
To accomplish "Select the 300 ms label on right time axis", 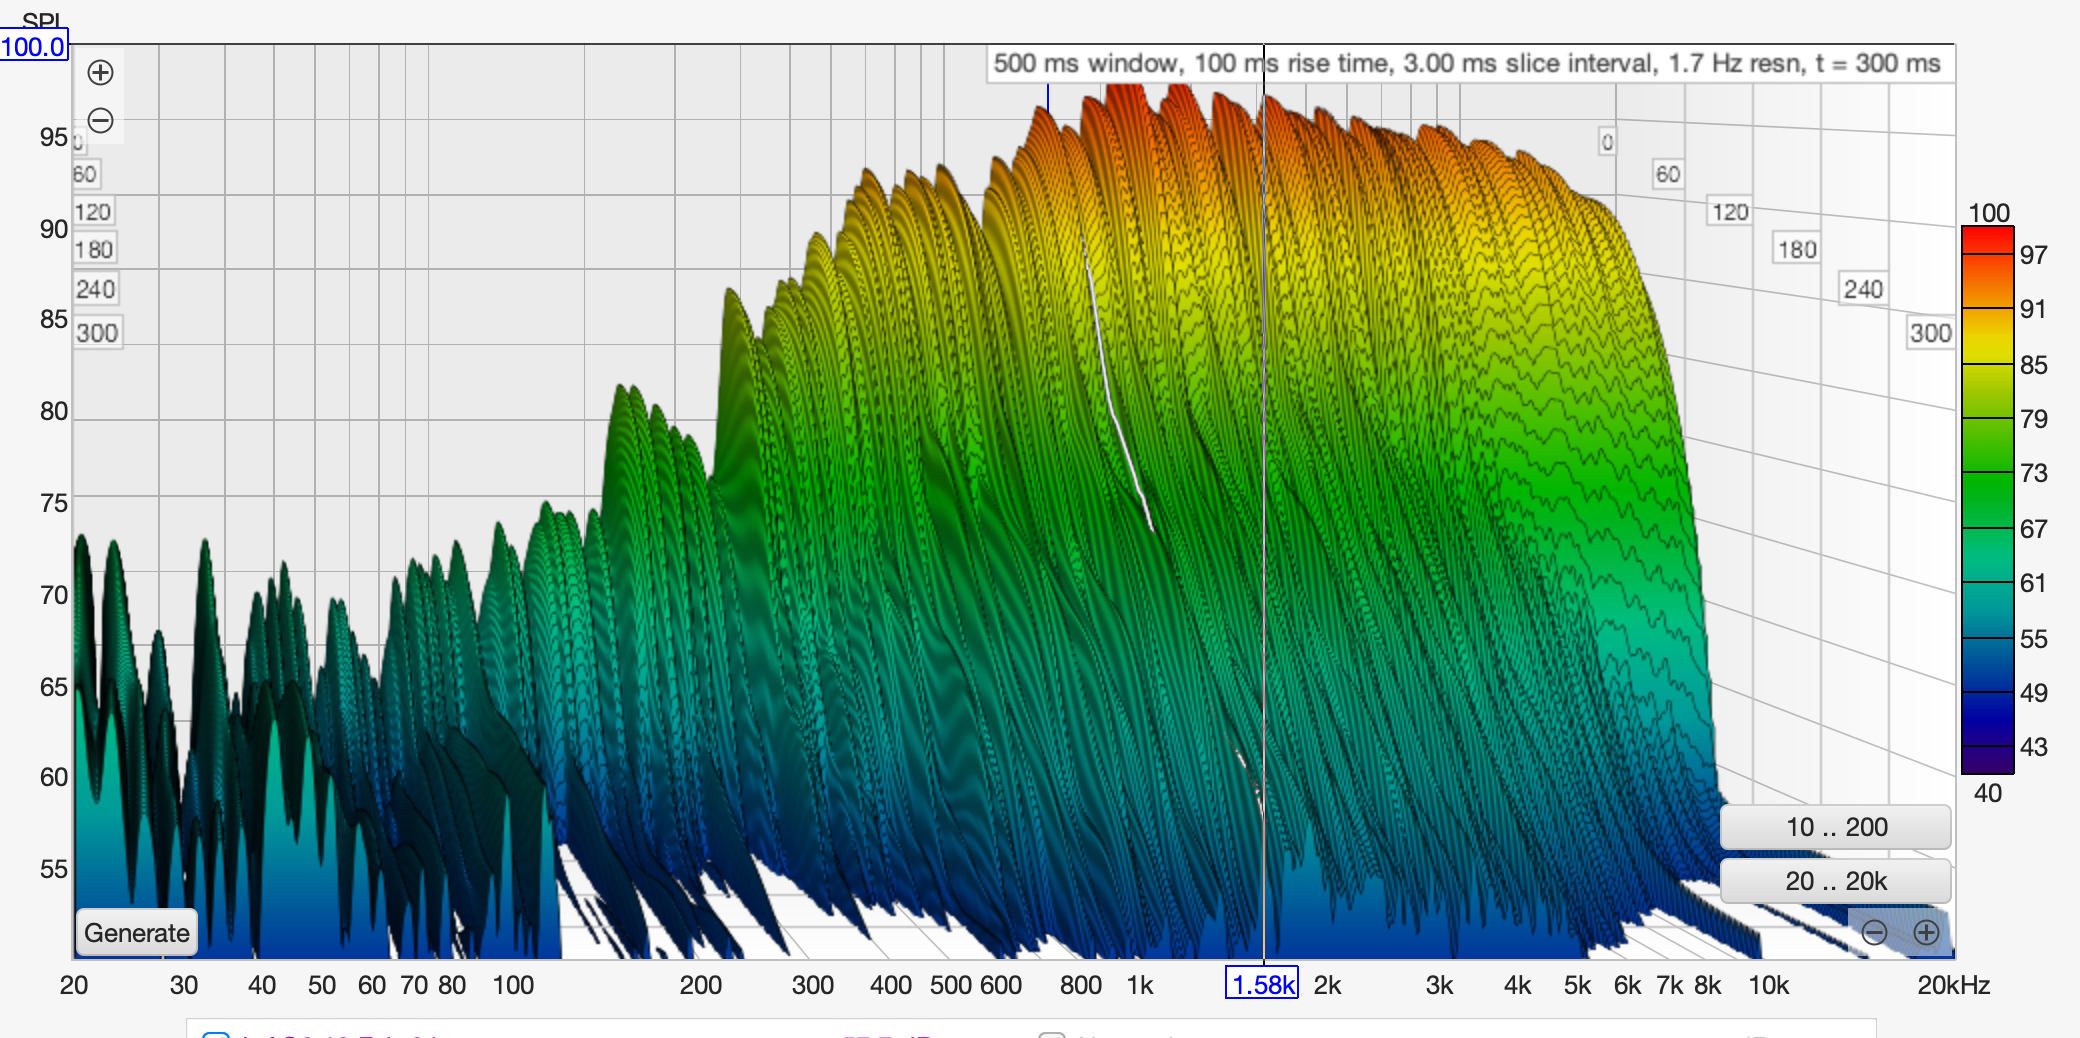I will 1930,333.
